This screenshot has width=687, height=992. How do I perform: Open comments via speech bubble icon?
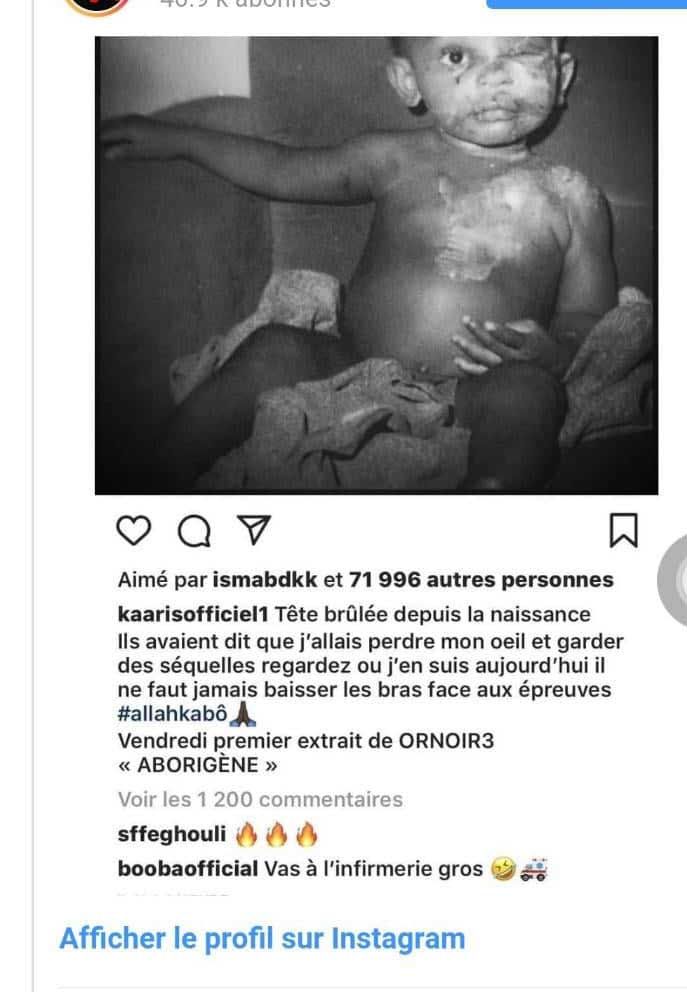(194, 531)
